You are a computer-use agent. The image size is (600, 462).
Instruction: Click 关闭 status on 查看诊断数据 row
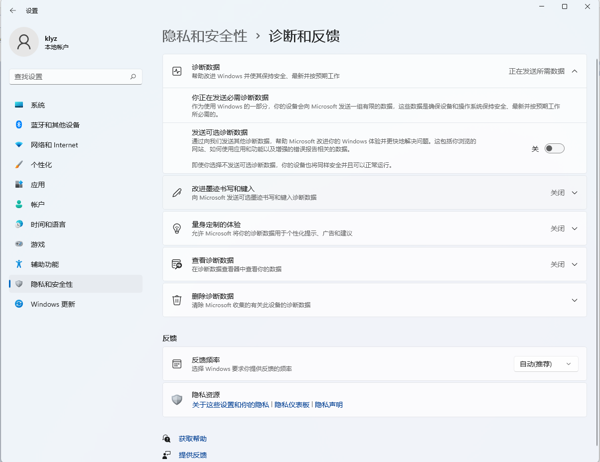coord(558,264)
